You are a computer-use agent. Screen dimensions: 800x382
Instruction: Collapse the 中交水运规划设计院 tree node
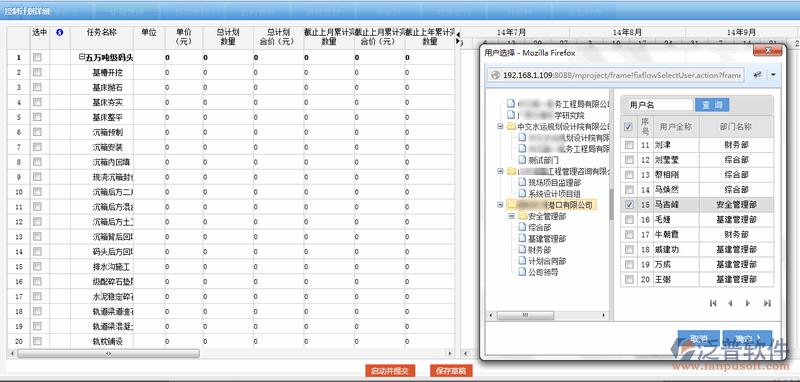click(500, 126)
